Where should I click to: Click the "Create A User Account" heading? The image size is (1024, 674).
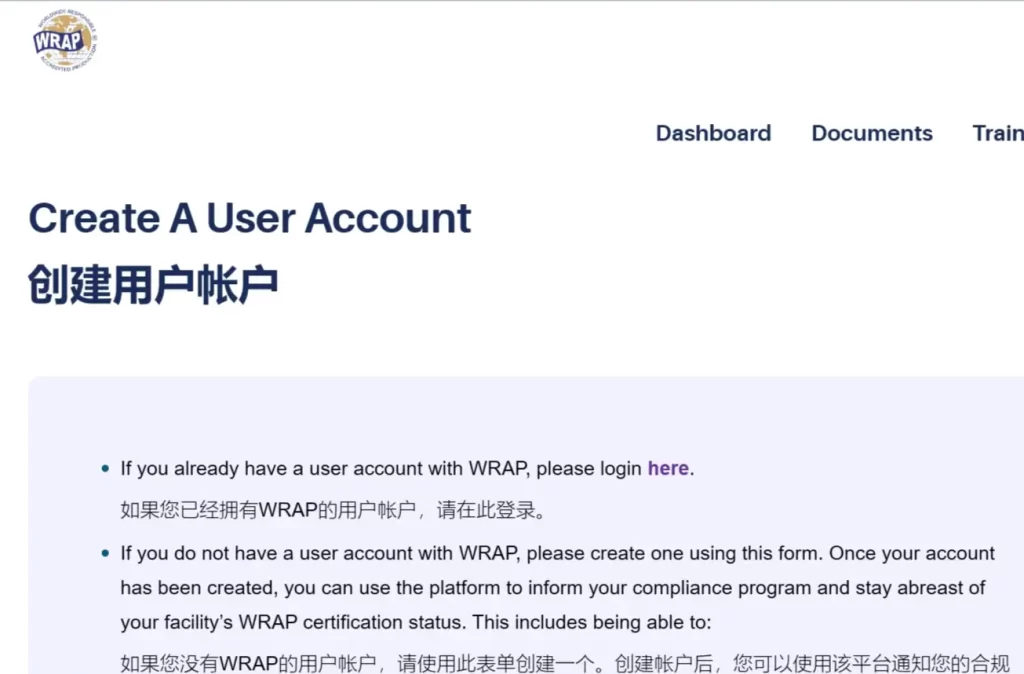pos(250,218)
